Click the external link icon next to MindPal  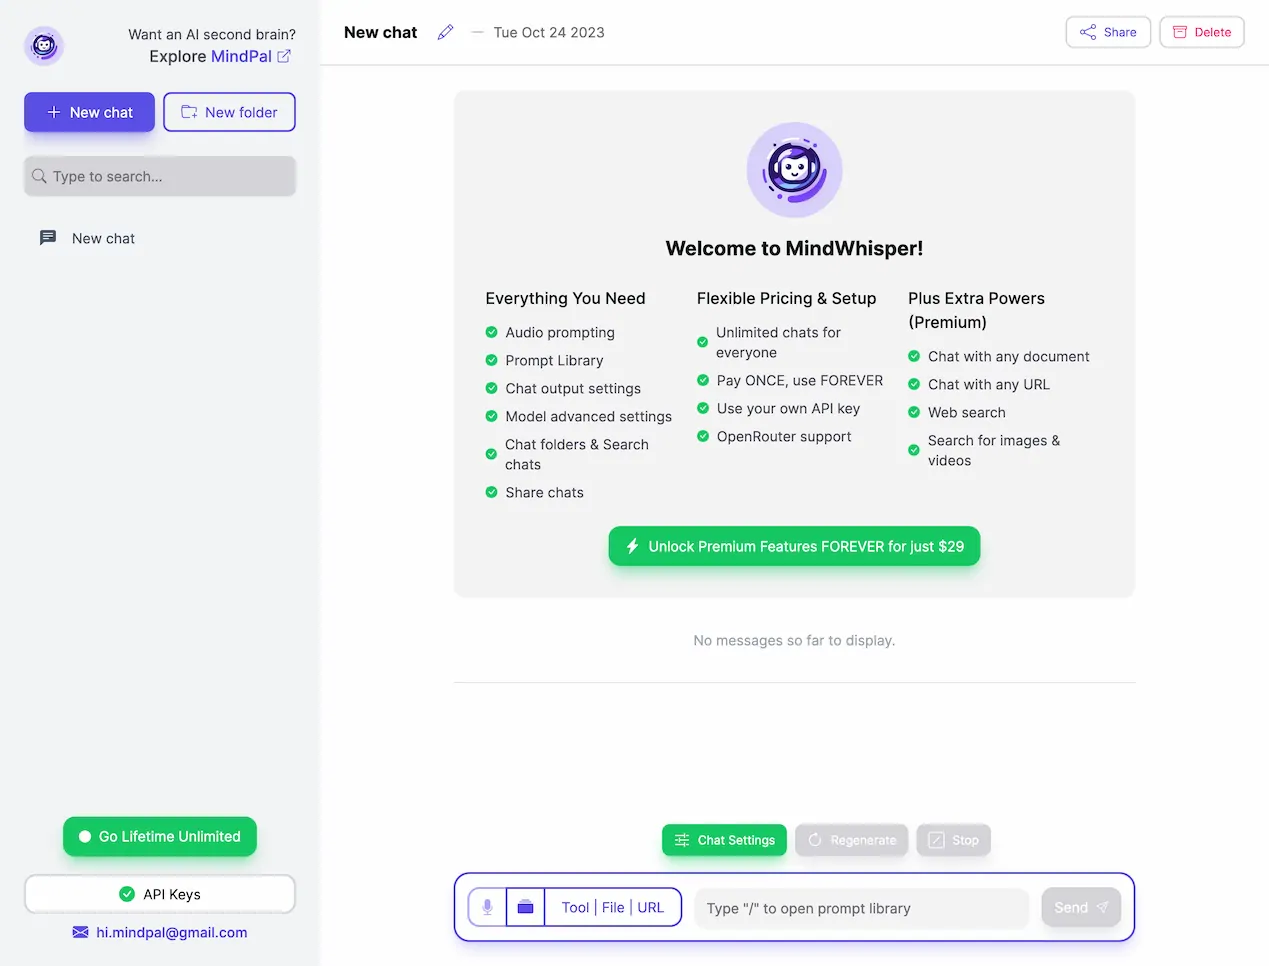point(284,56)
